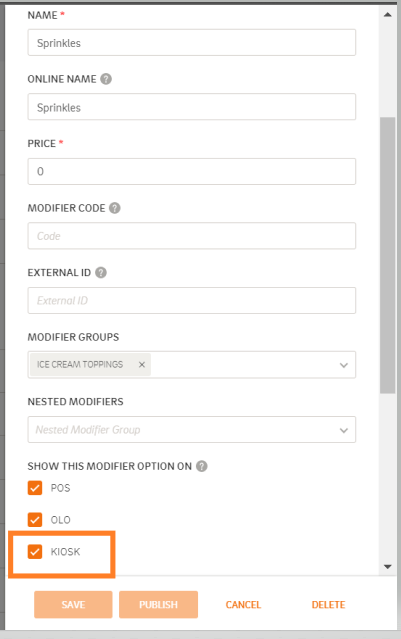Click the scrollbar down arrow
Screen dimensions: 401x639
pos(388,566)
